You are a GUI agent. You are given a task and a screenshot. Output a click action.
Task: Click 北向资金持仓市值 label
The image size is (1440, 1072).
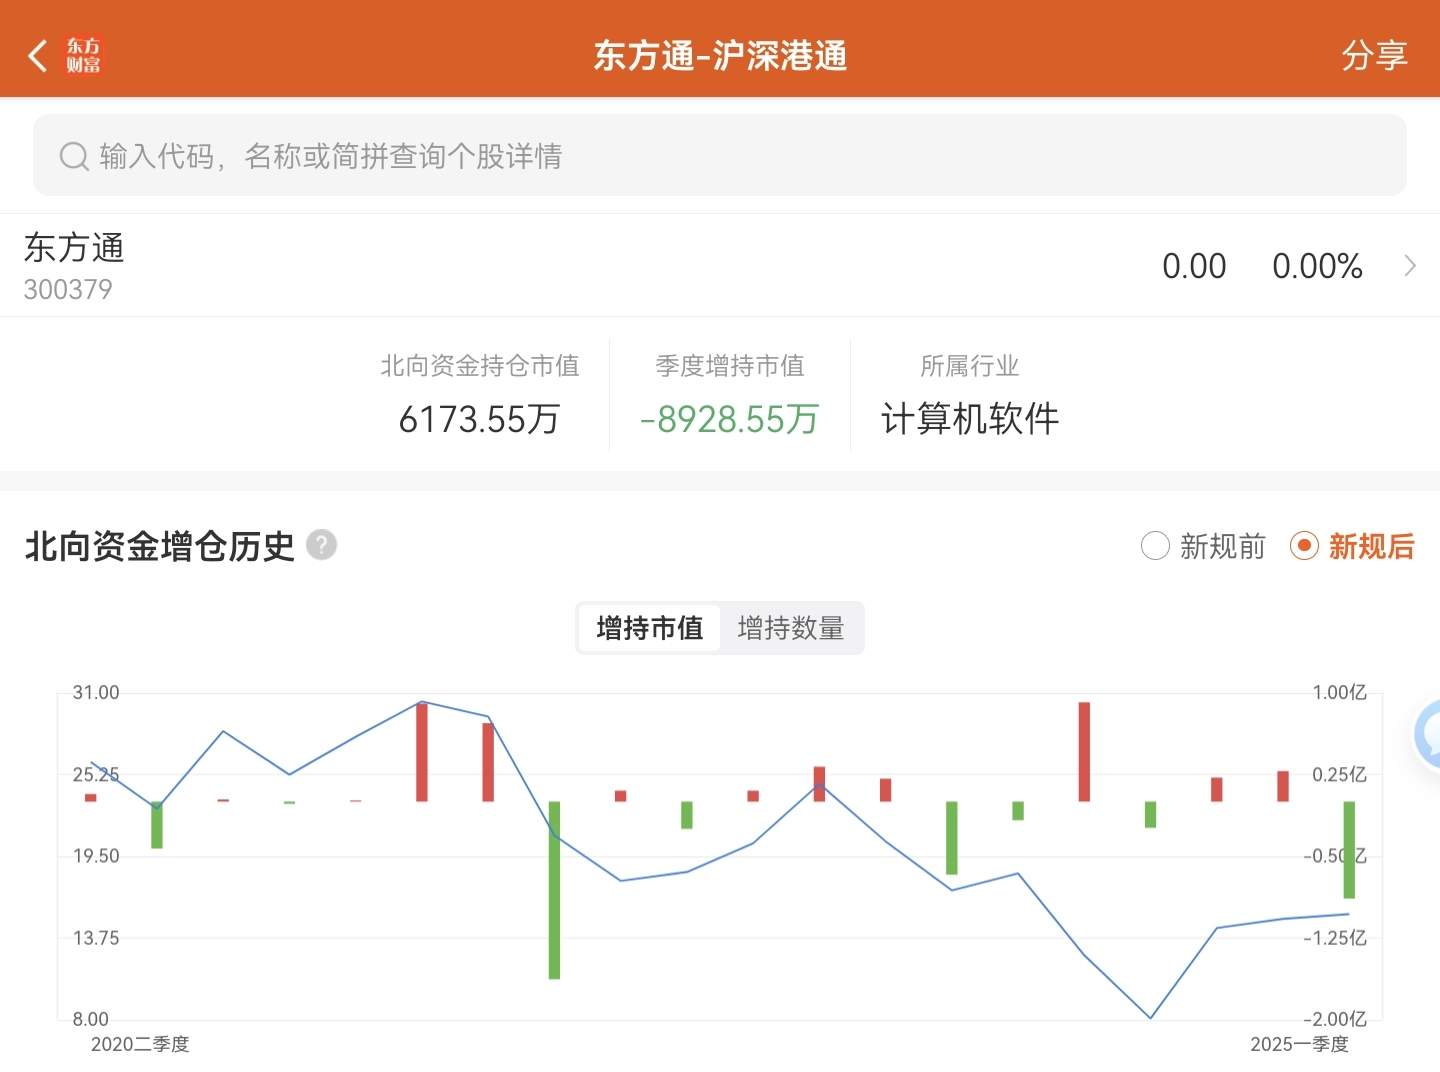[480, 366]
